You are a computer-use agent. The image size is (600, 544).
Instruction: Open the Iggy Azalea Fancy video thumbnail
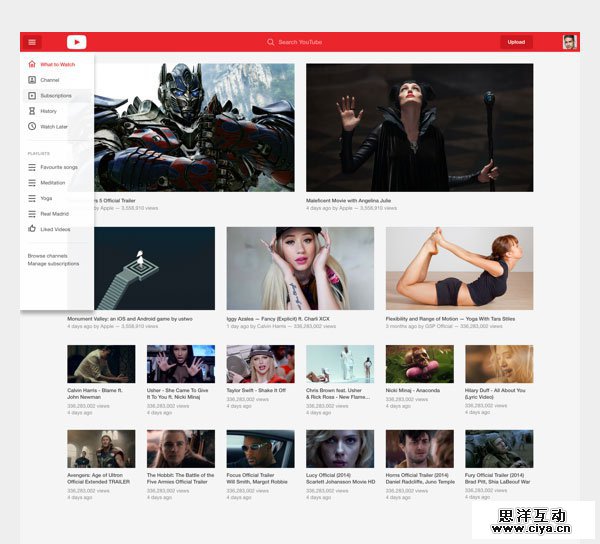[x=300, y=268]
